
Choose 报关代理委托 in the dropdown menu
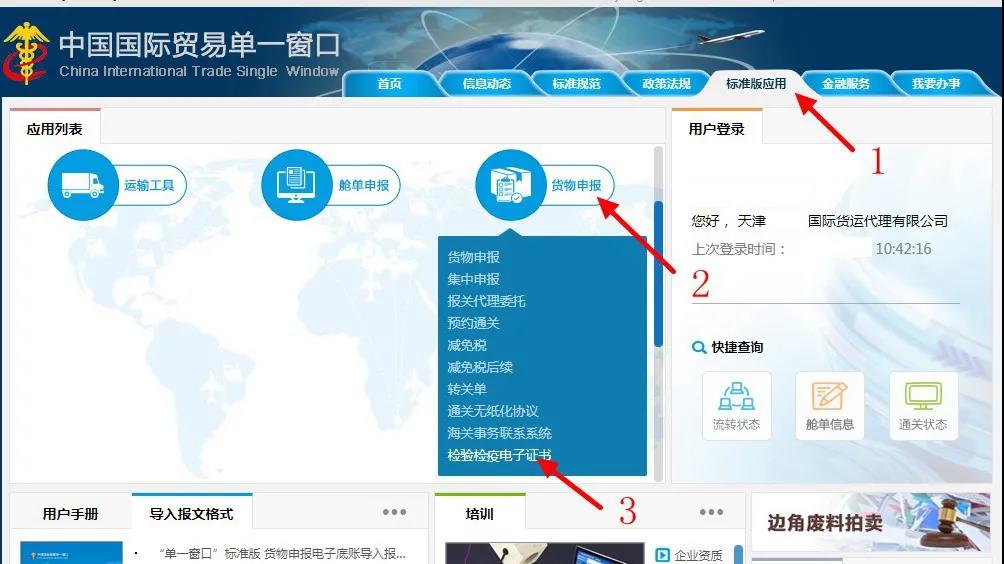pyautogui.click(x=486, y=301)
